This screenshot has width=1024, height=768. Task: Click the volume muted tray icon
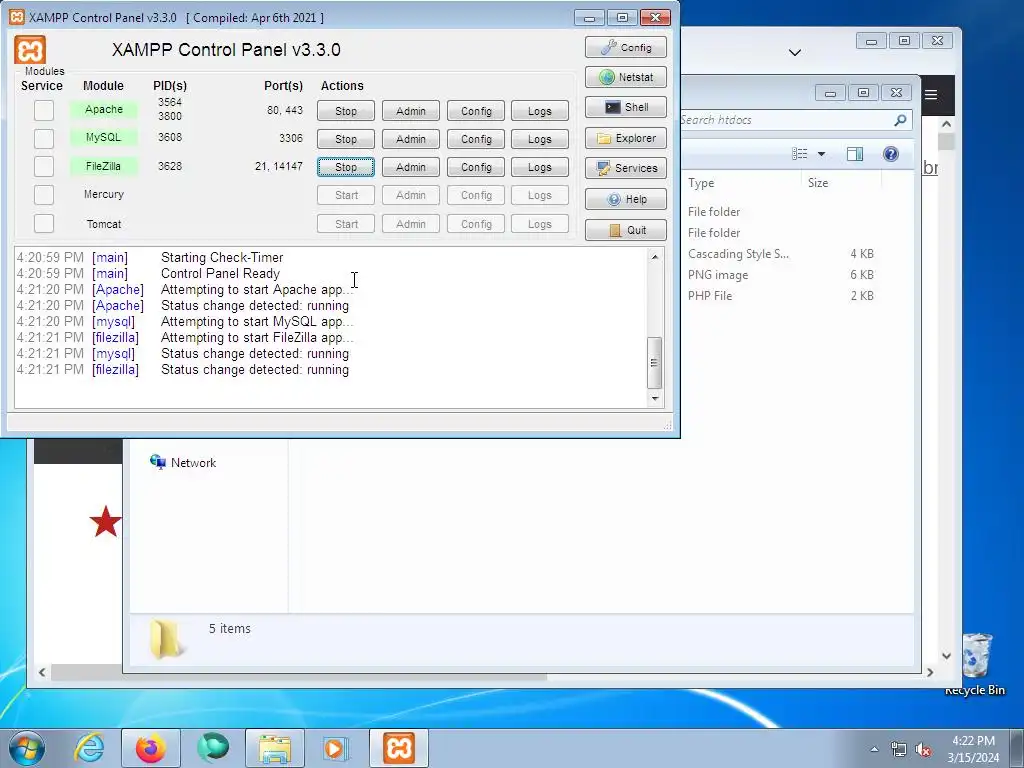coord(923,750)
